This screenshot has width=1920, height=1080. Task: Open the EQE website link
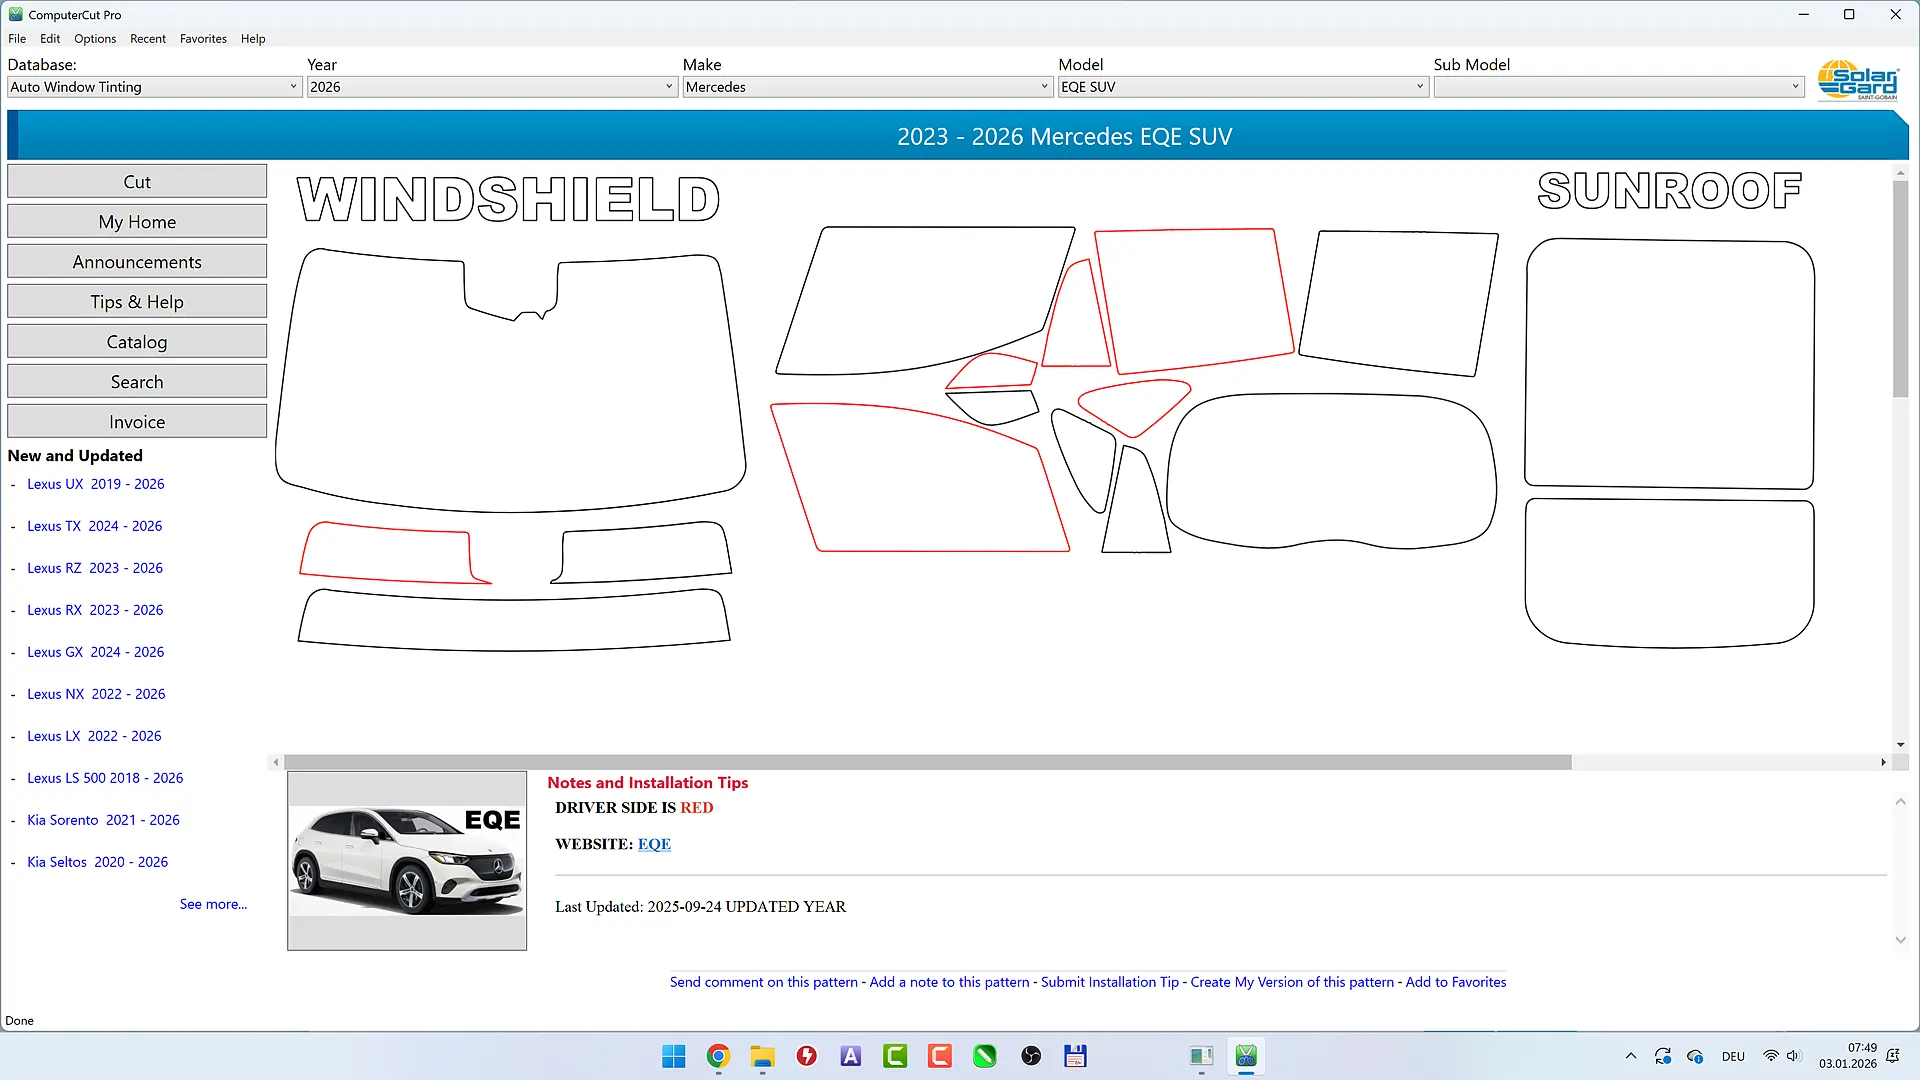pyautogui.click(x=654, y=844)
